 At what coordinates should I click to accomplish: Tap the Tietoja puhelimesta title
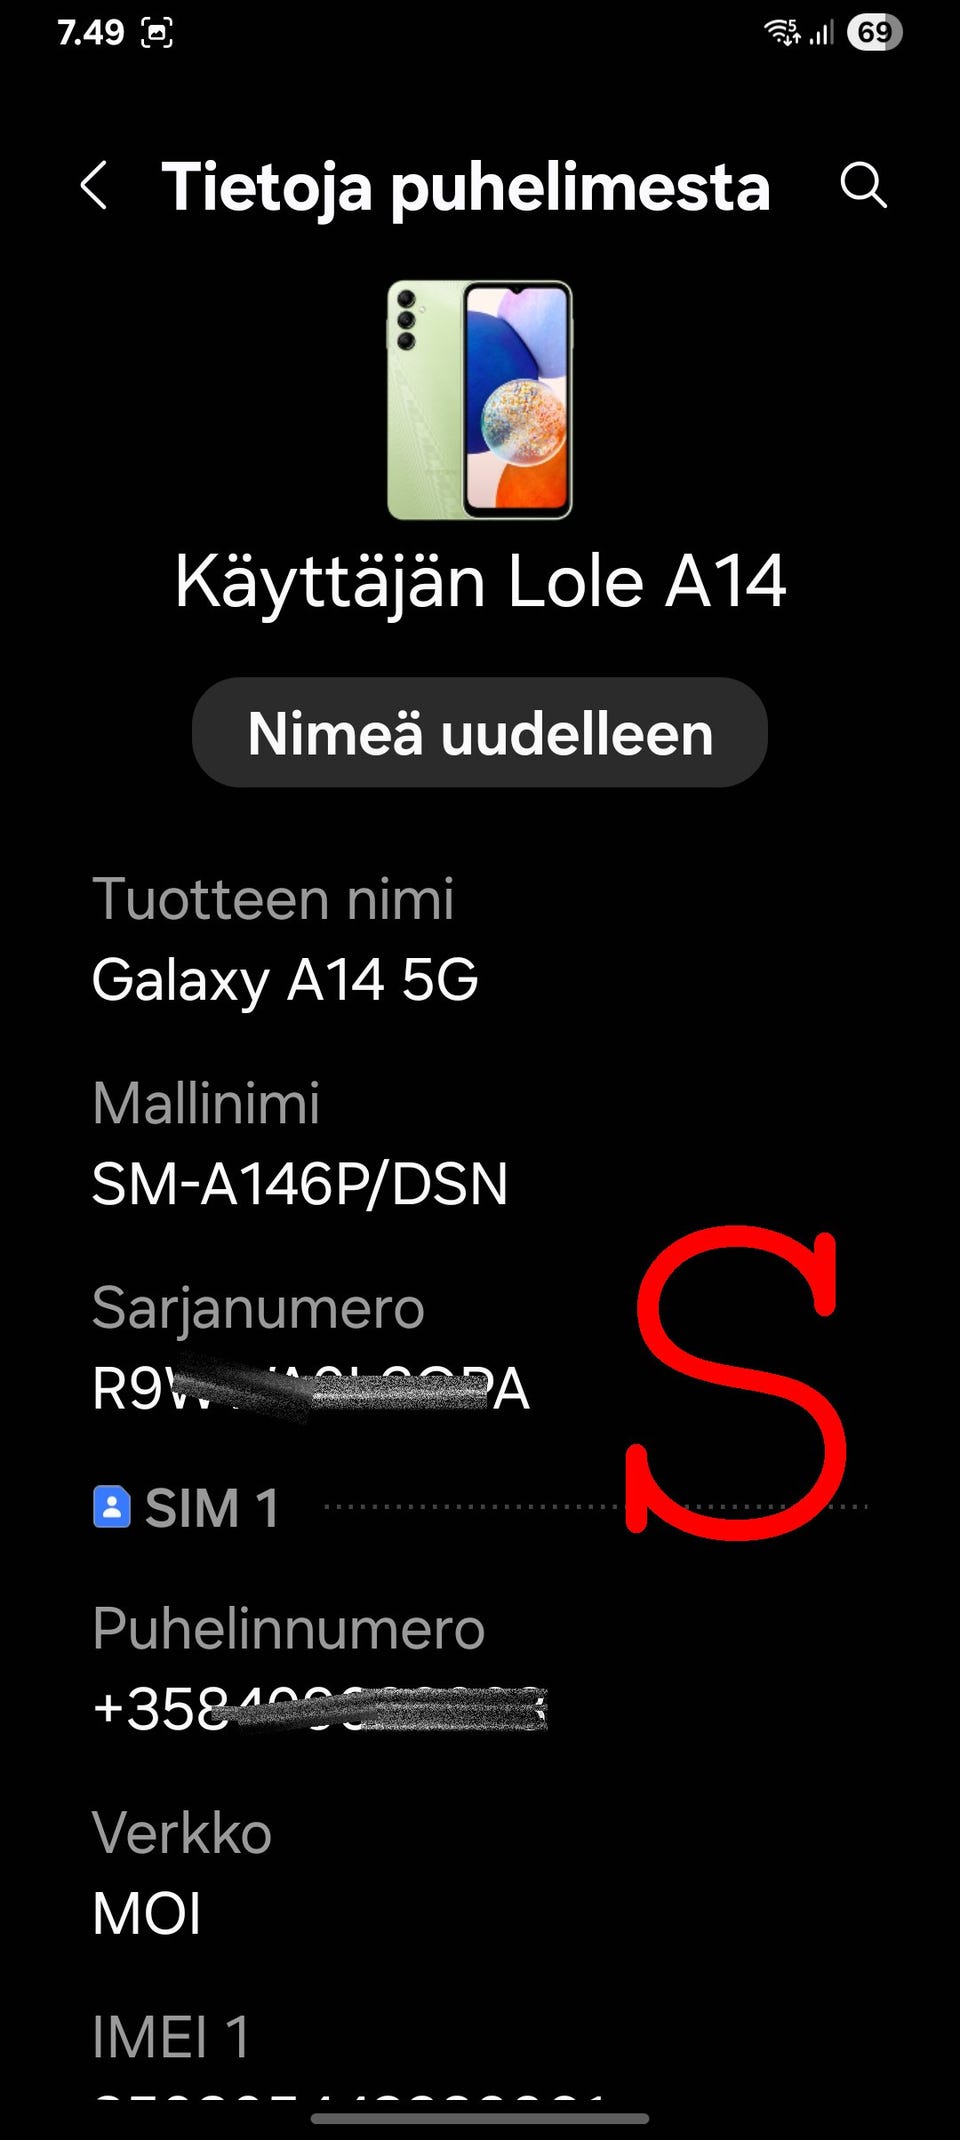(466, 187)
